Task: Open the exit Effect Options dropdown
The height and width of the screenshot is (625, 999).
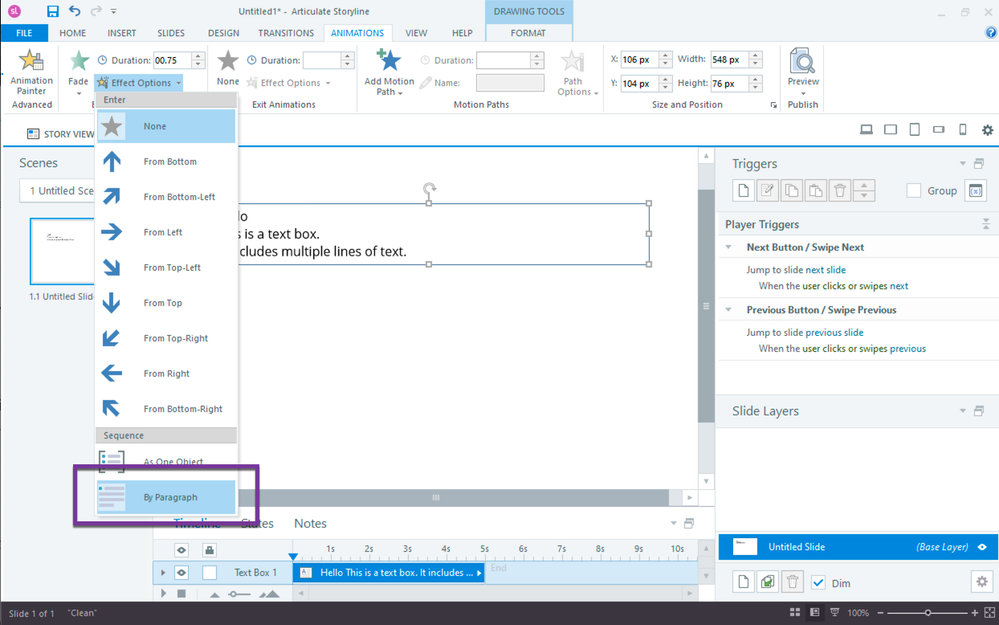Action: pos(289,83)
